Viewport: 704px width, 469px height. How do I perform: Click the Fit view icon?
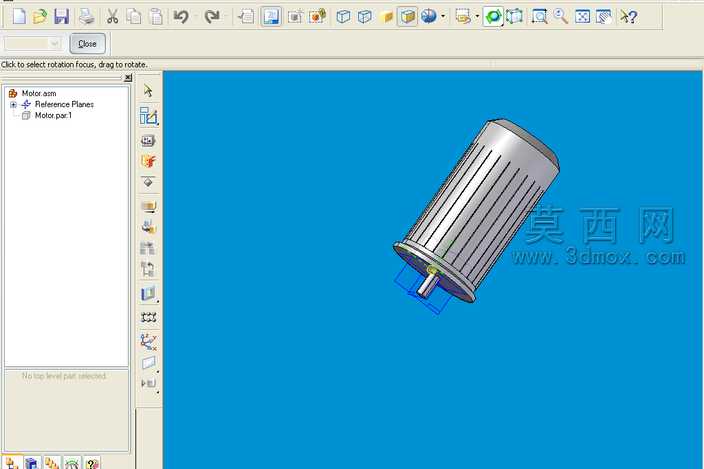[x=583, y=17]
